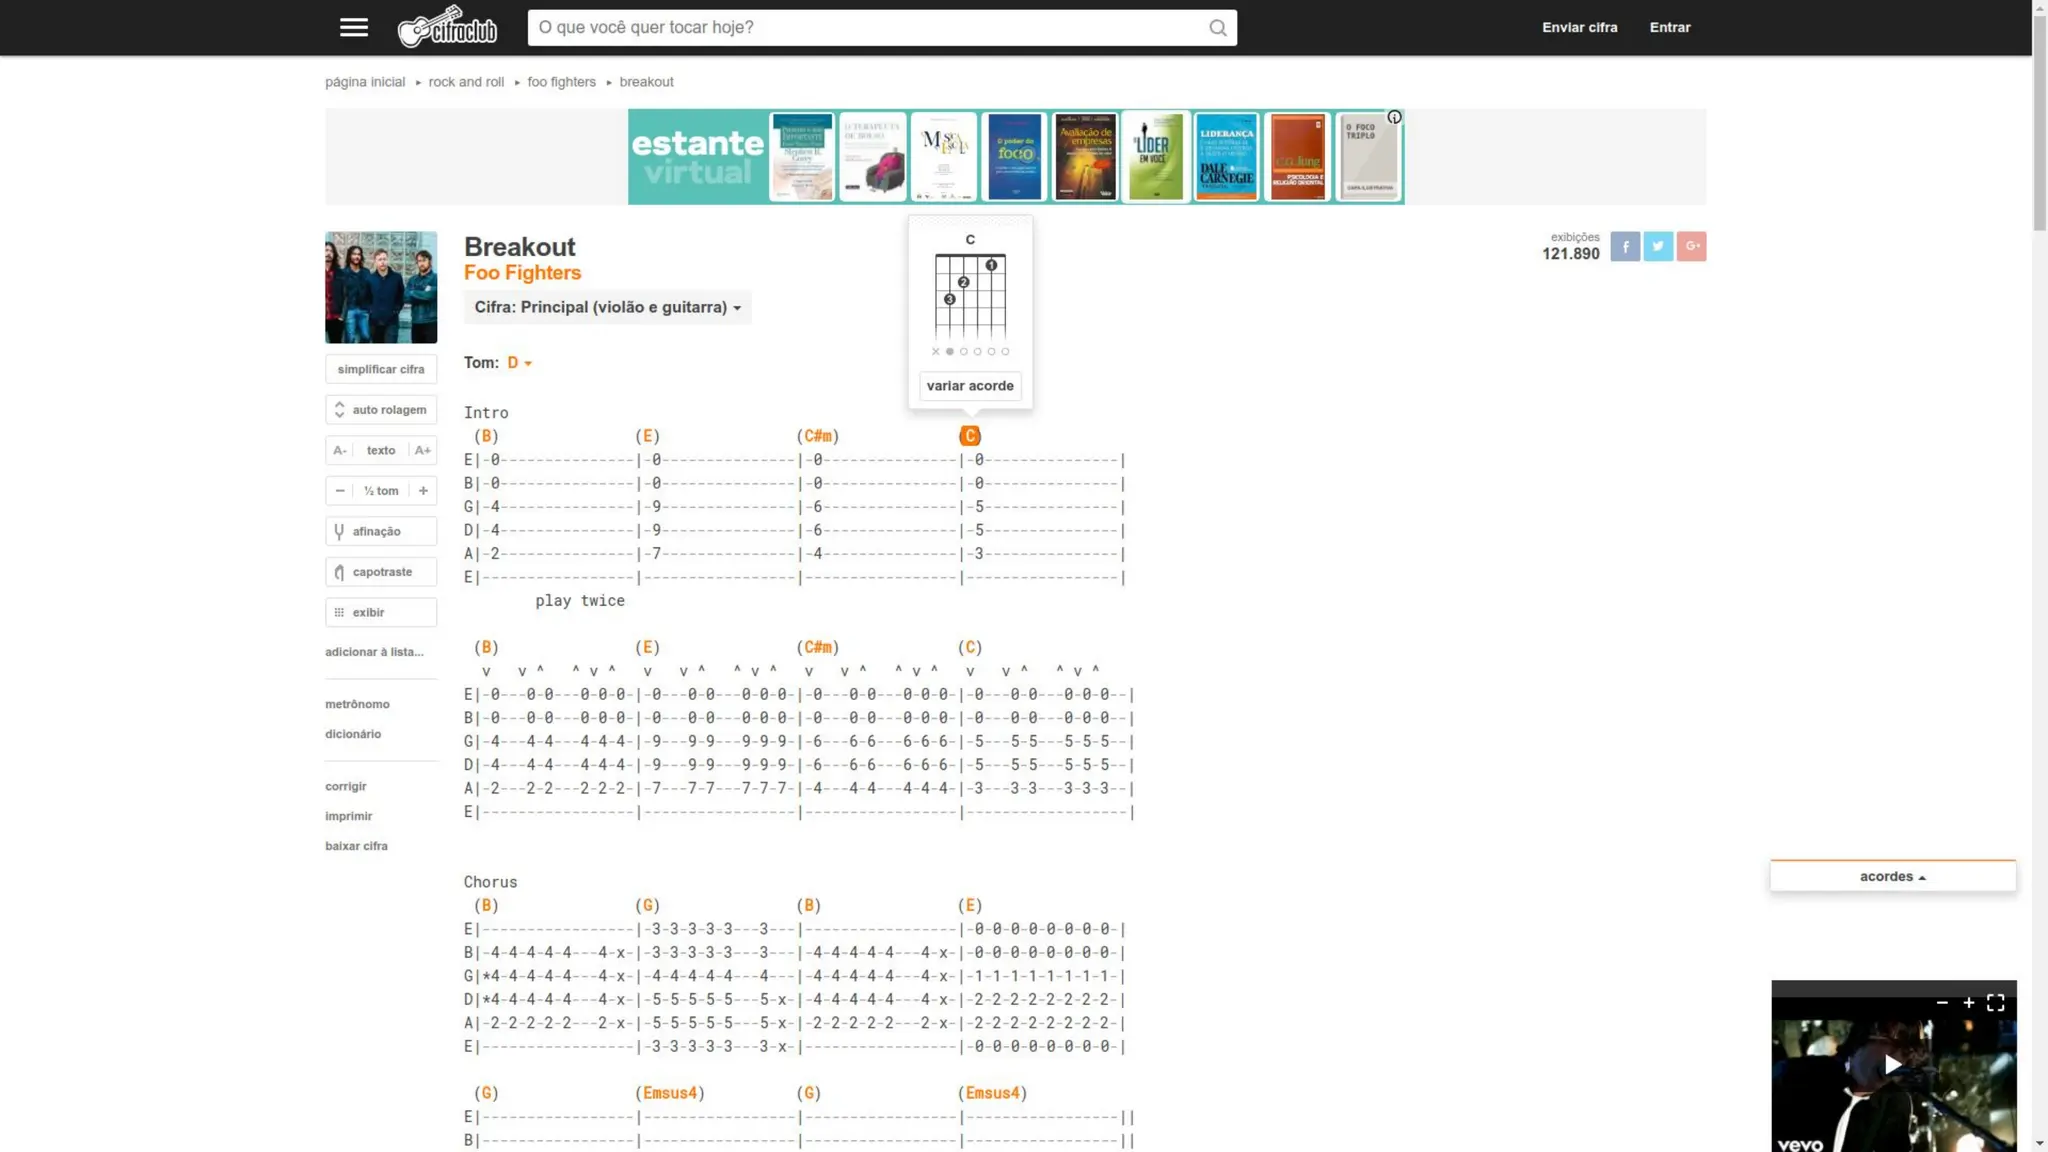This screenshot has height=1152, width=2048.
Task: Enlarge the video player with plus icon
Action: [1968, 1003]
